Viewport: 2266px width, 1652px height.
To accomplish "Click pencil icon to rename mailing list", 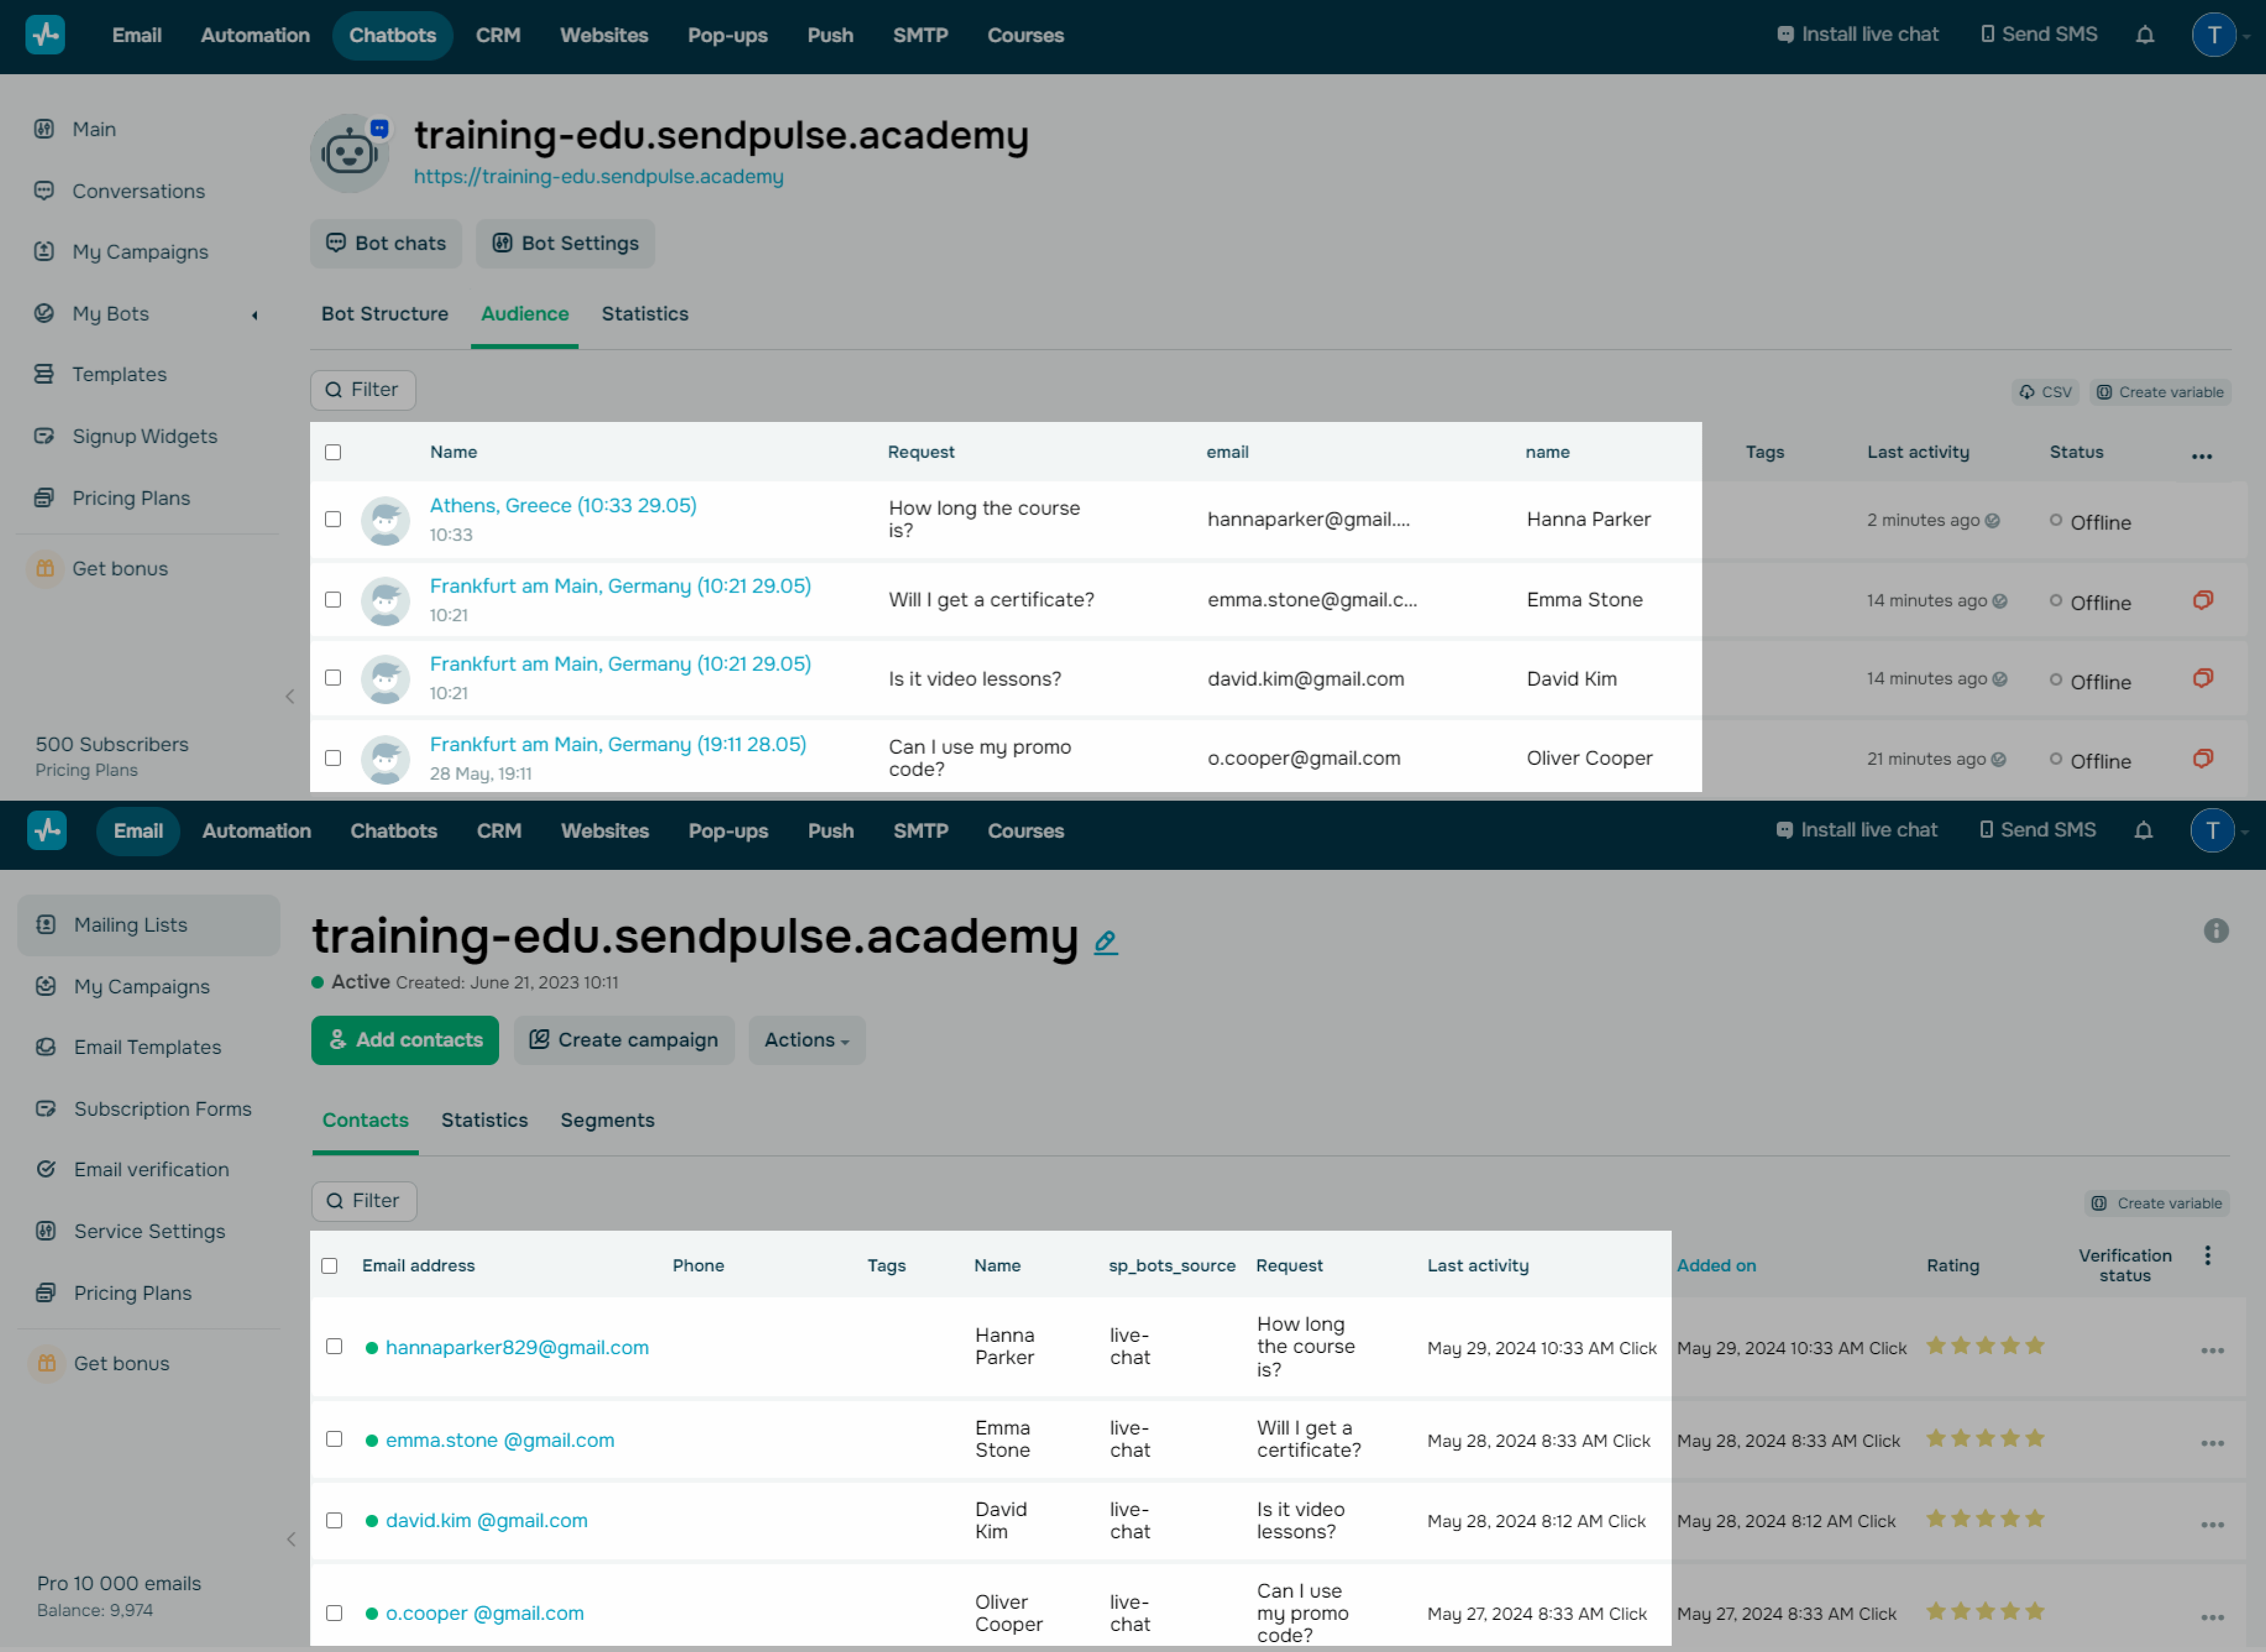I will pos(1105,941).
